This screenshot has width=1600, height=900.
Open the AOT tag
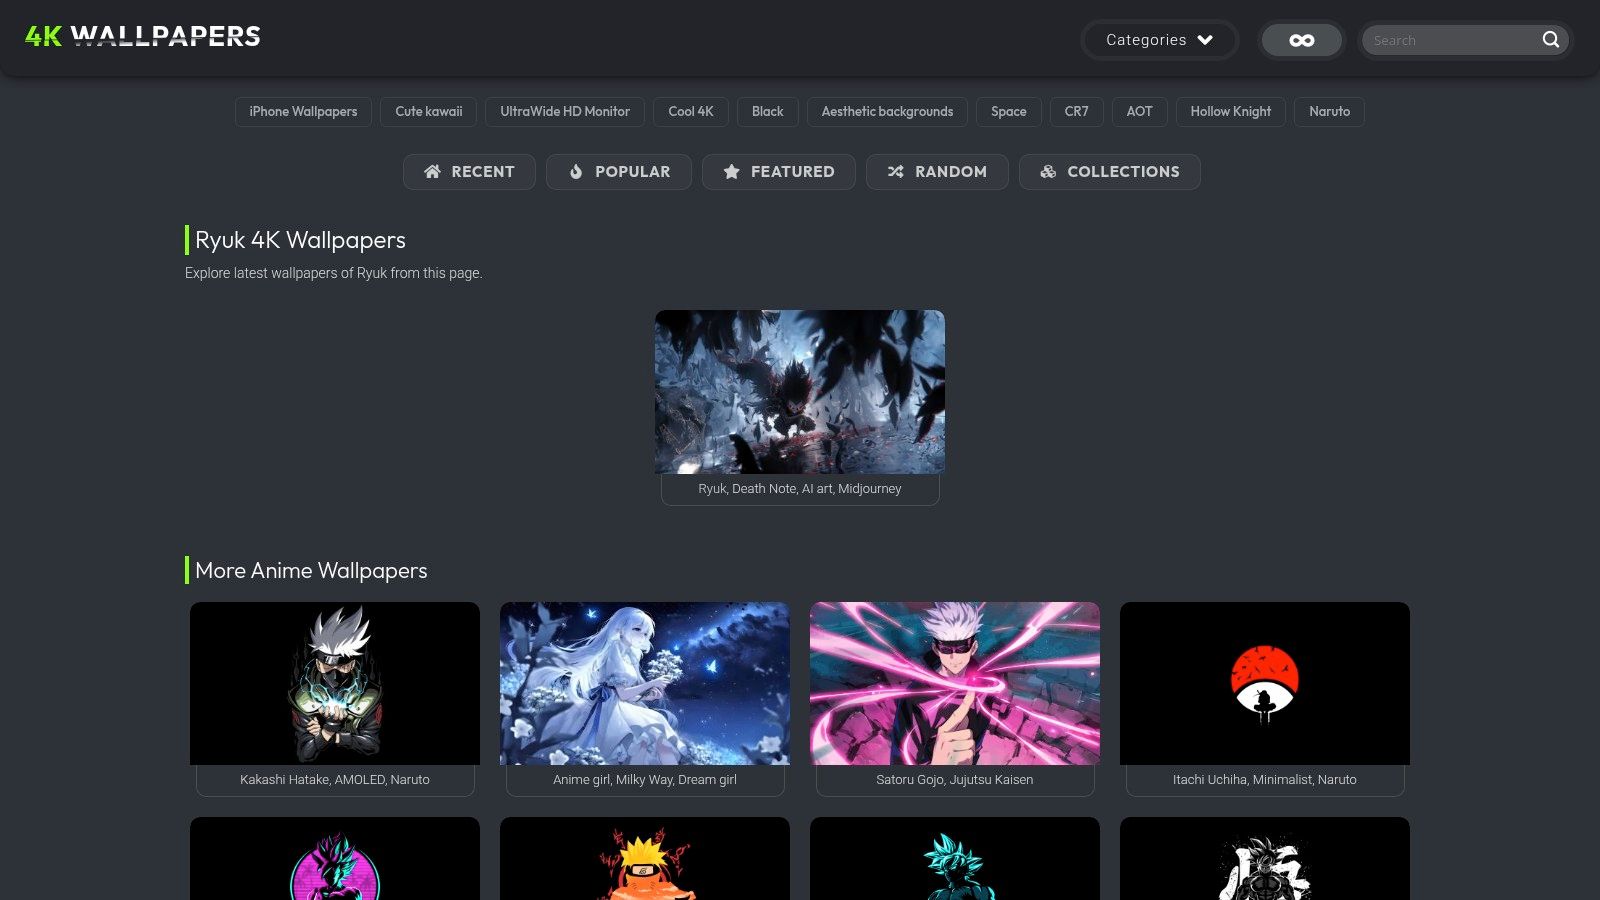1140,112
